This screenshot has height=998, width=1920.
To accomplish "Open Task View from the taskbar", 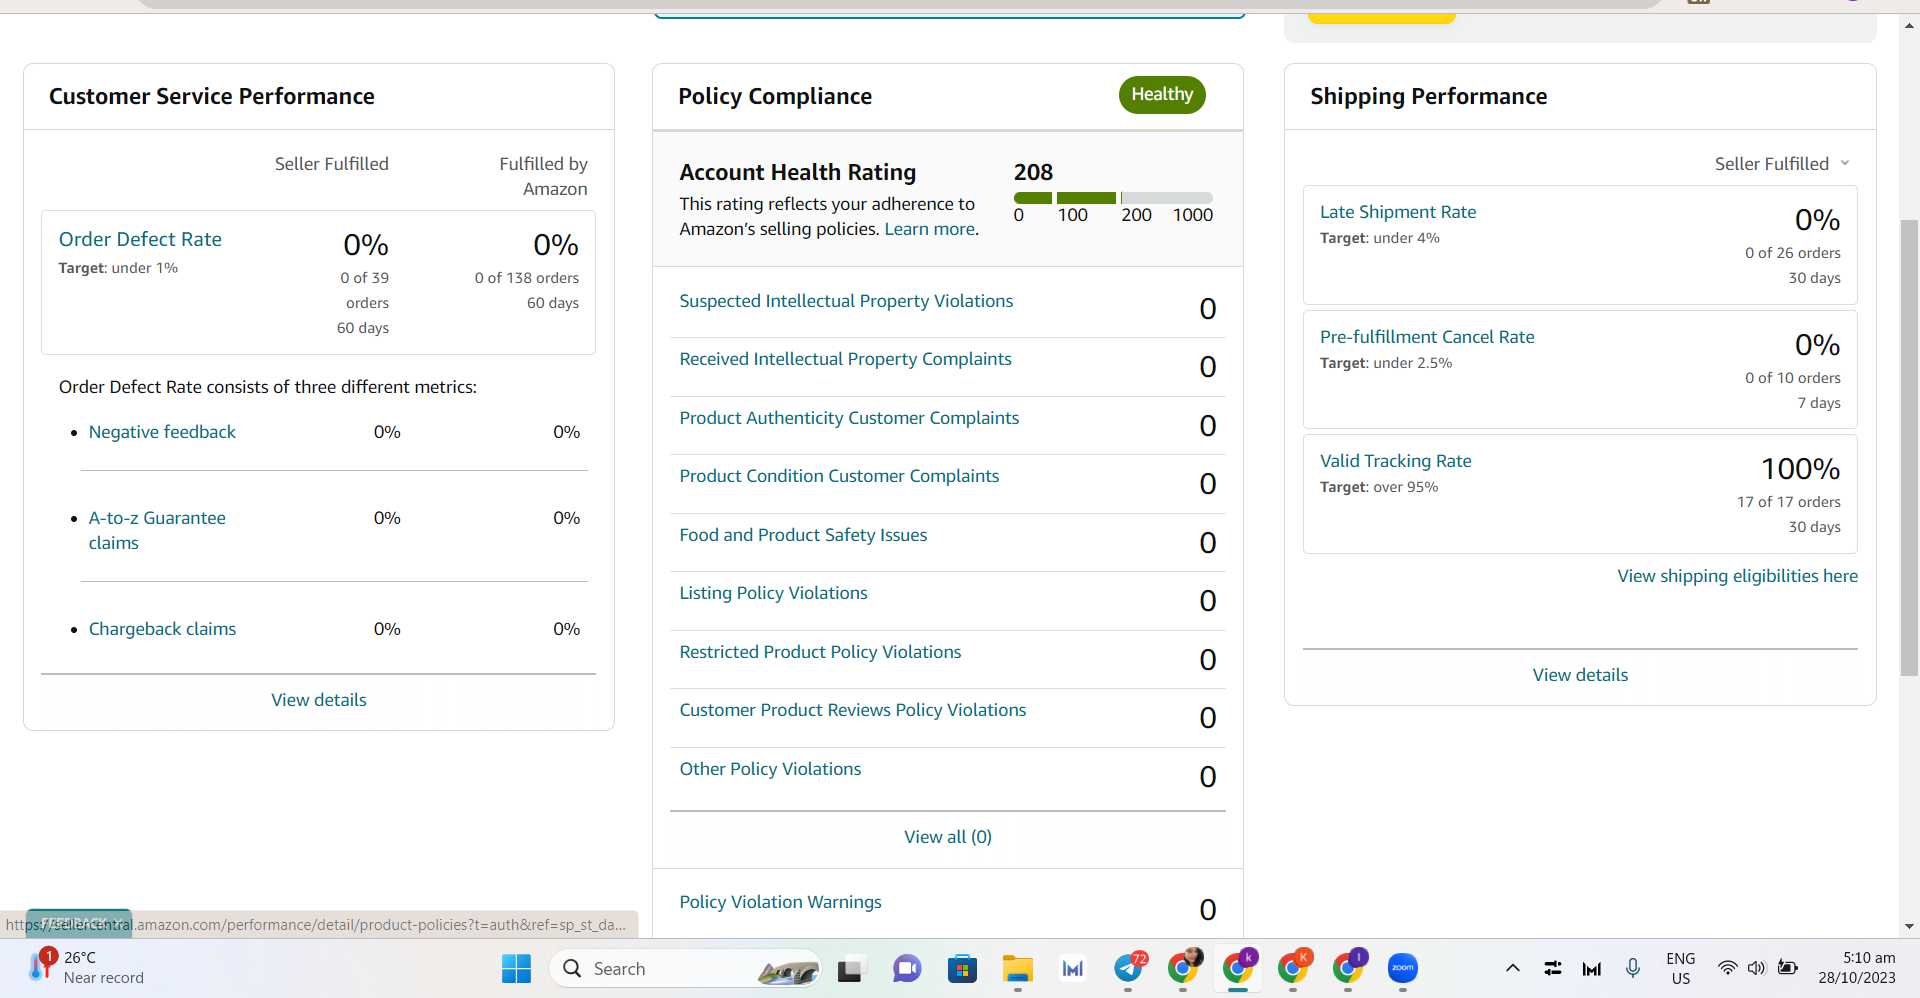I will click(850, 968).
